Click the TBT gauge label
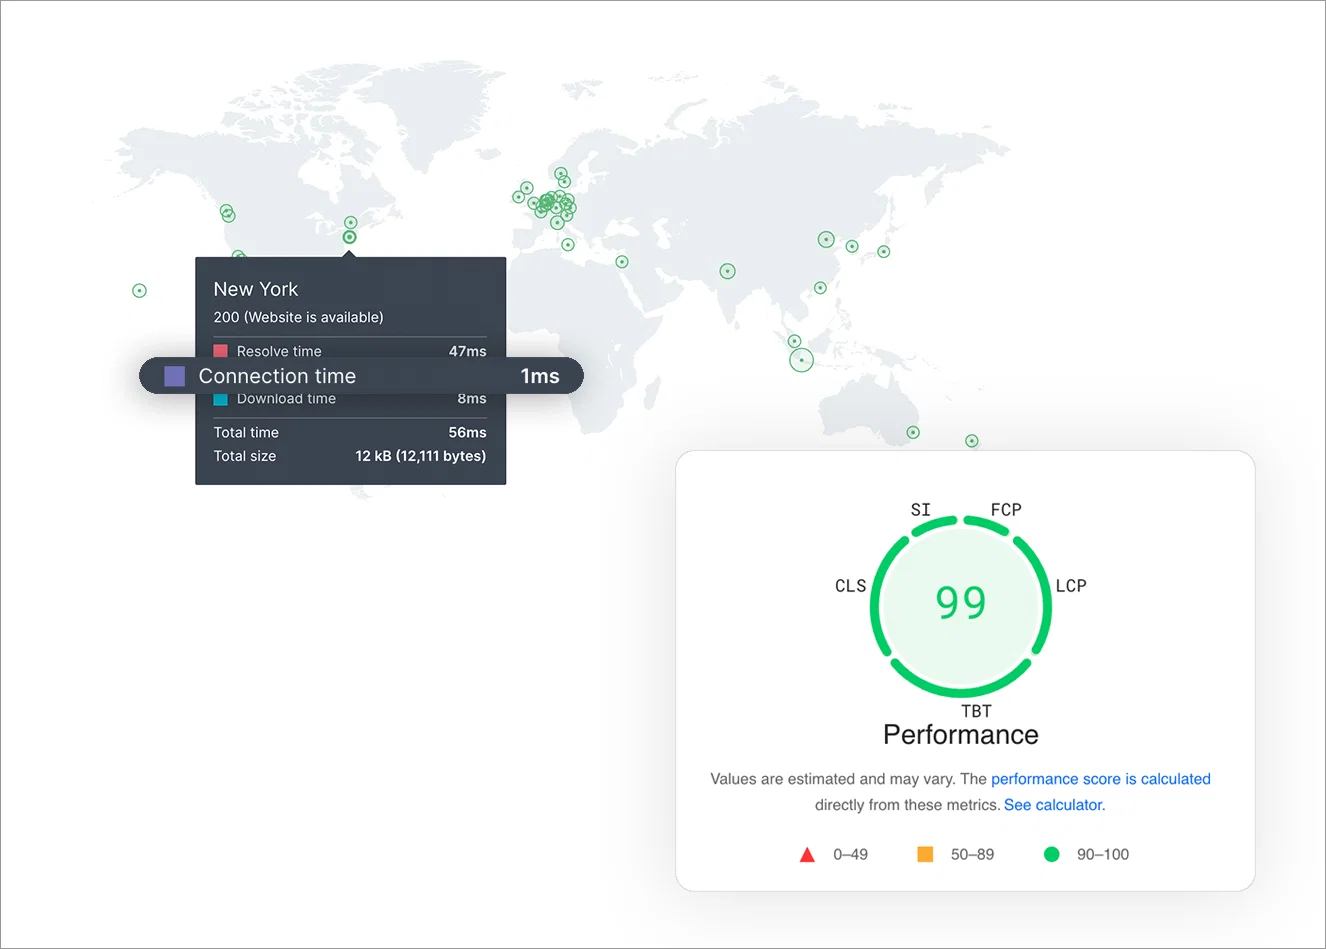Screen dimensions: 1326x949 coord(976,711)
